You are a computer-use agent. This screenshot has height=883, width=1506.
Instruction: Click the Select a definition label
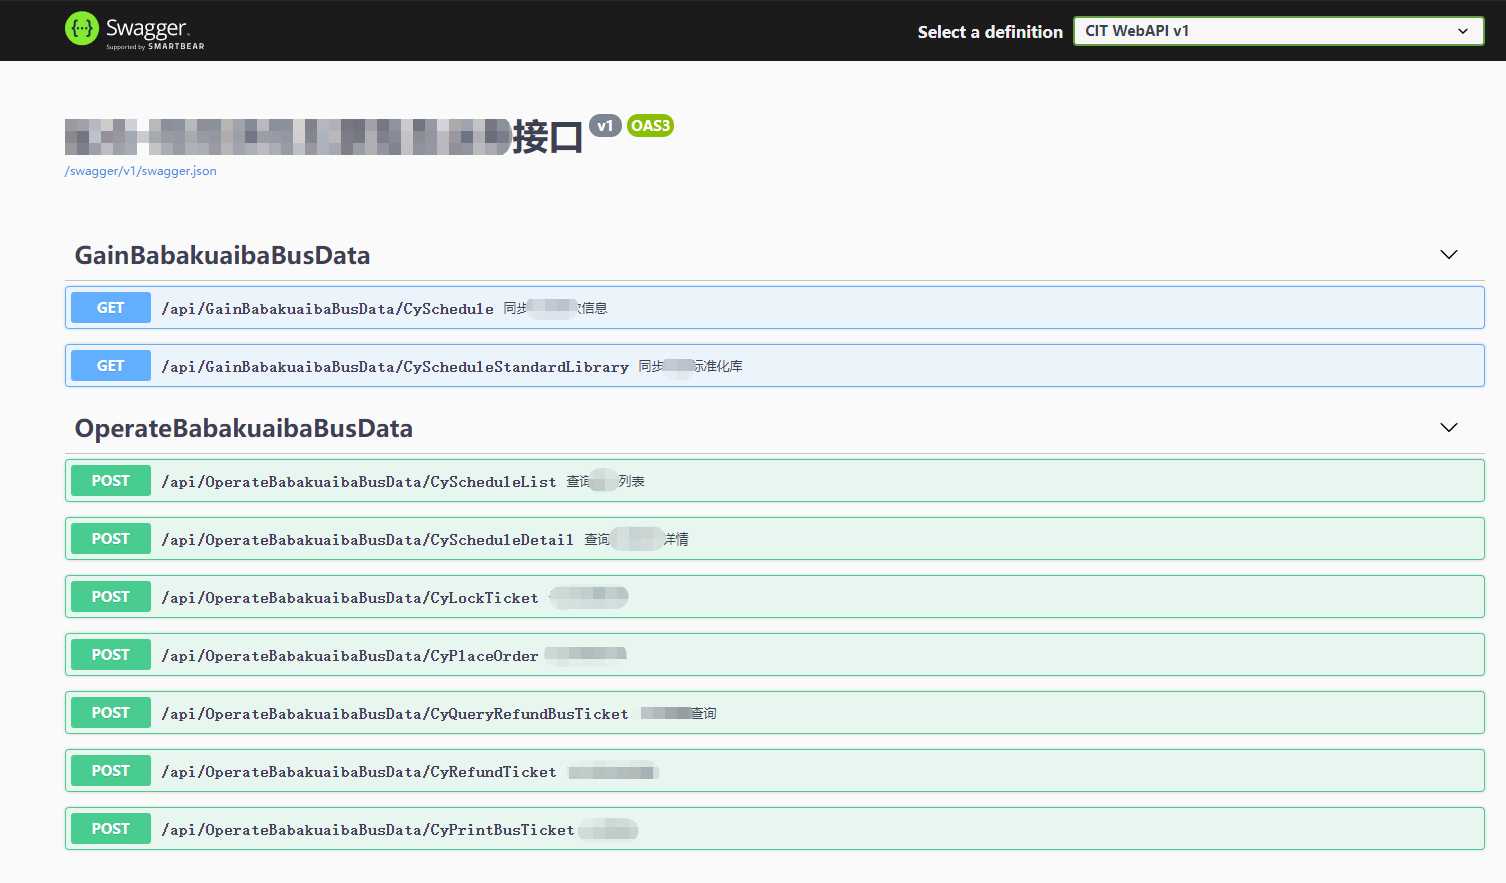990,32
